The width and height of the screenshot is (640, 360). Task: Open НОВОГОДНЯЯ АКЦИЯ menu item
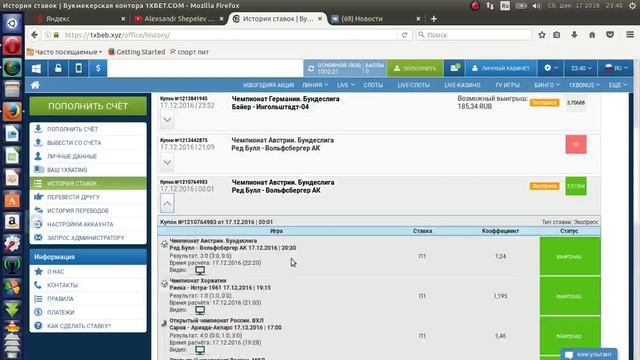pos(268,85)
